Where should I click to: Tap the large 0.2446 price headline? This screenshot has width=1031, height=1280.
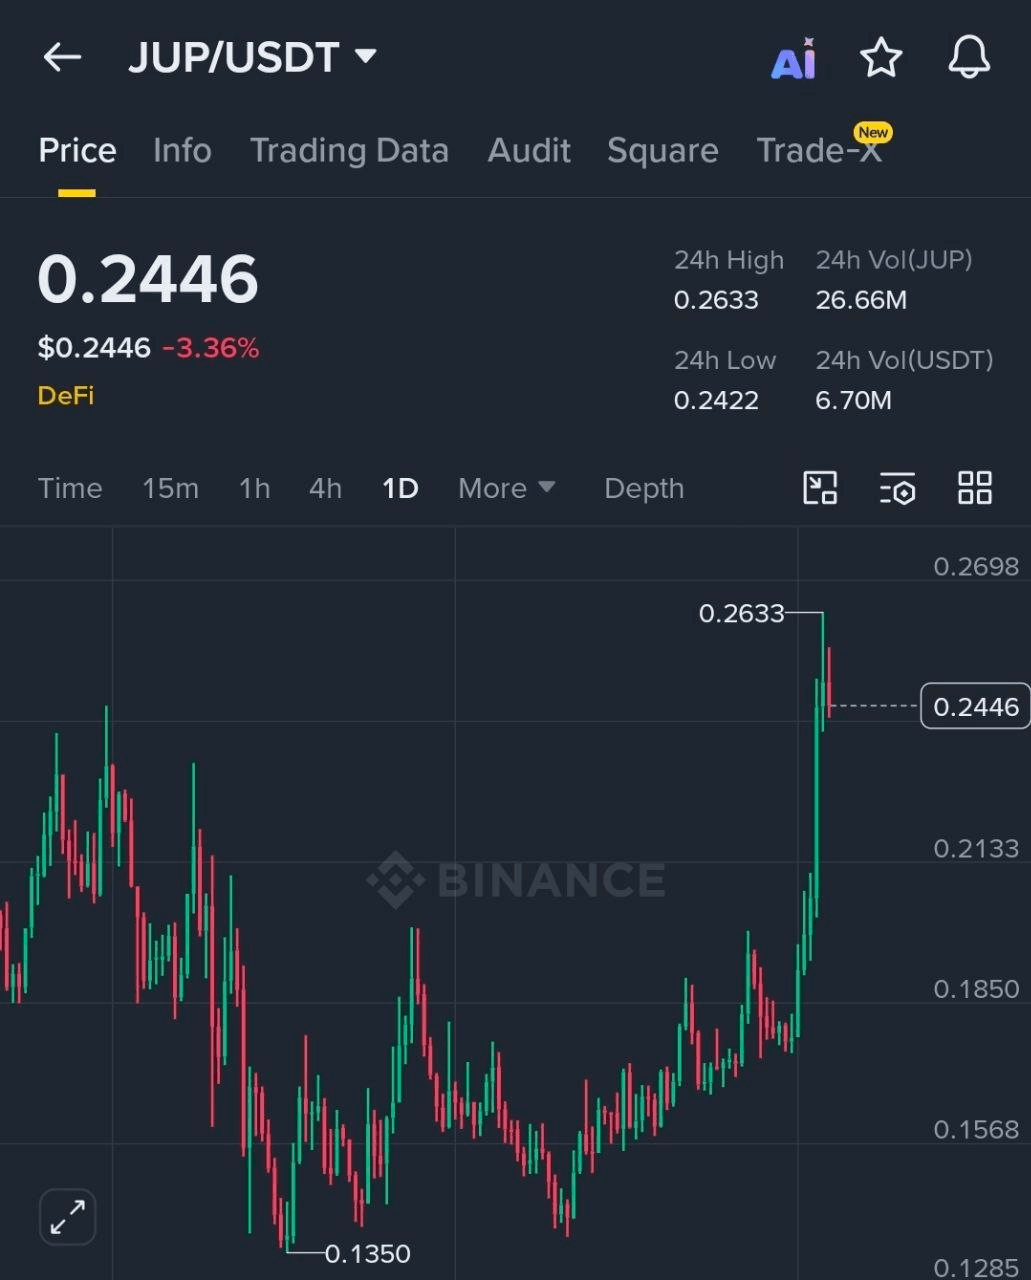point(148,279)
